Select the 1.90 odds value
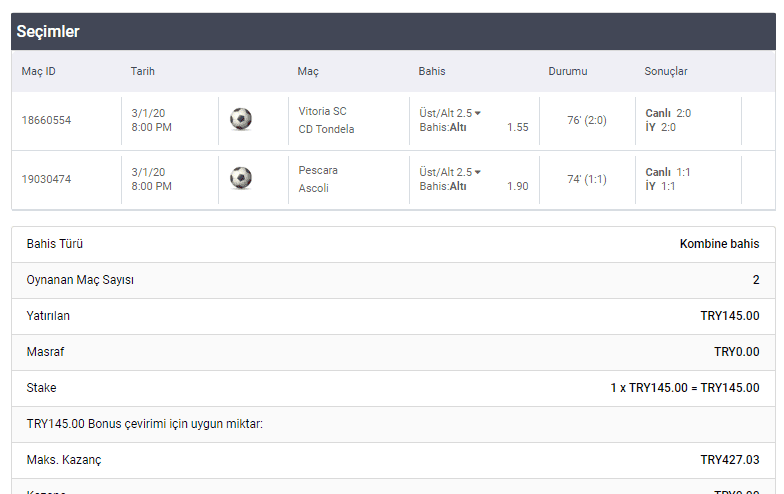Viewport: 784px width, 494px height. pos(518,186)
